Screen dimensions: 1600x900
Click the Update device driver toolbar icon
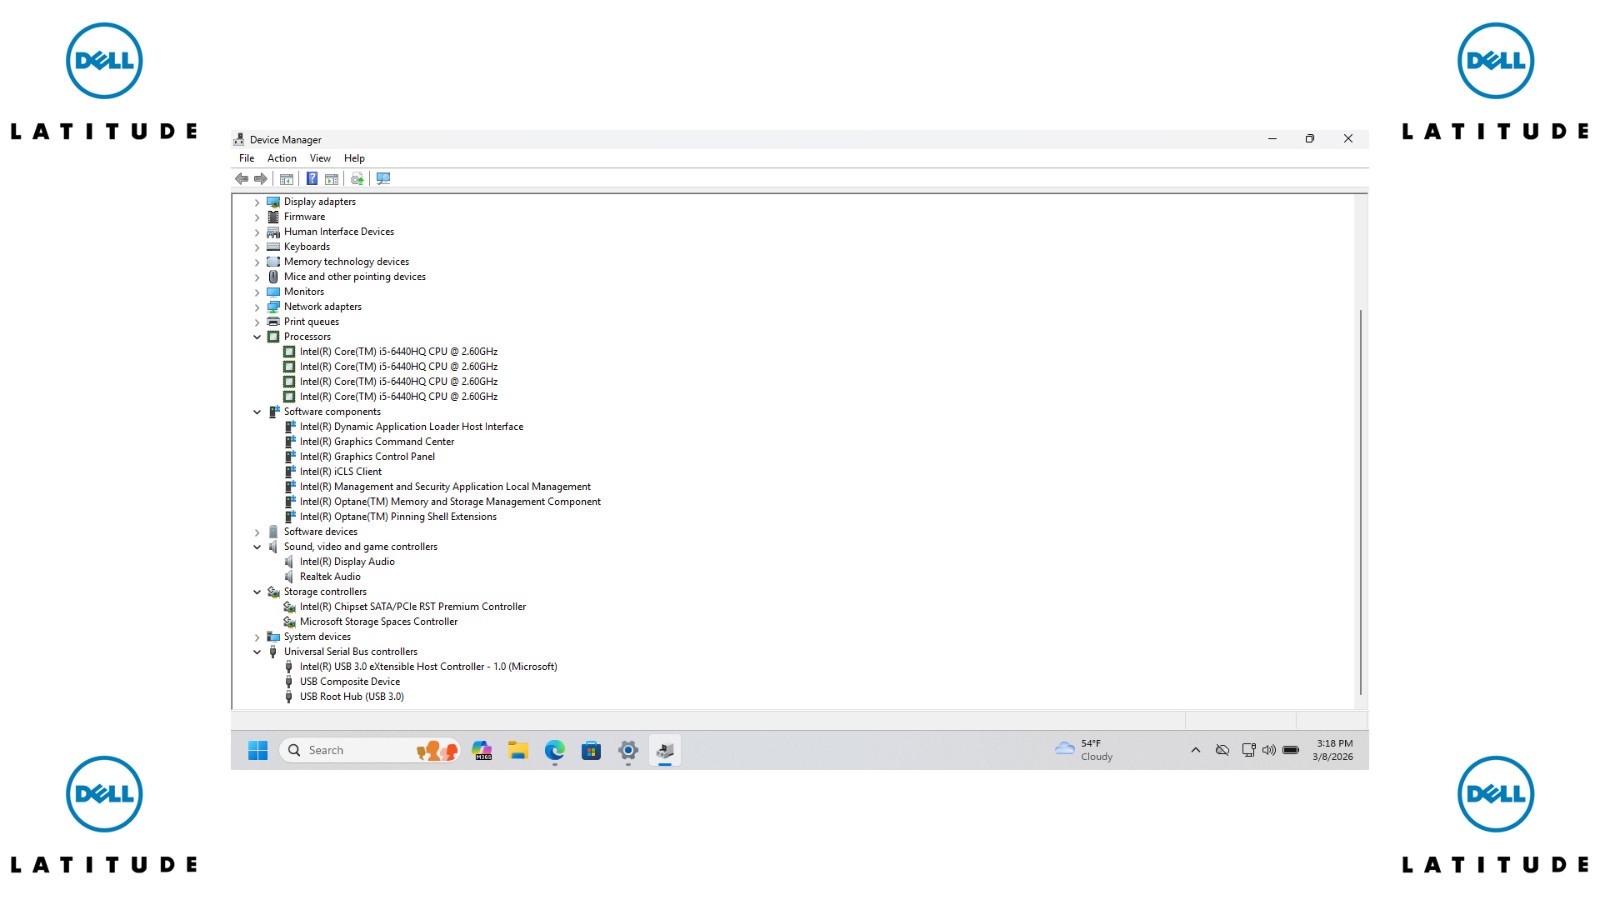(x=357, y=179)
